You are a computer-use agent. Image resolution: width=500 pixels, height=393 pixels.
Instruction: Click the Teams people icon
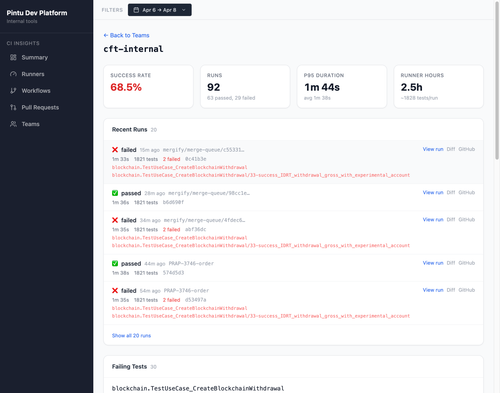pos(13,124)
